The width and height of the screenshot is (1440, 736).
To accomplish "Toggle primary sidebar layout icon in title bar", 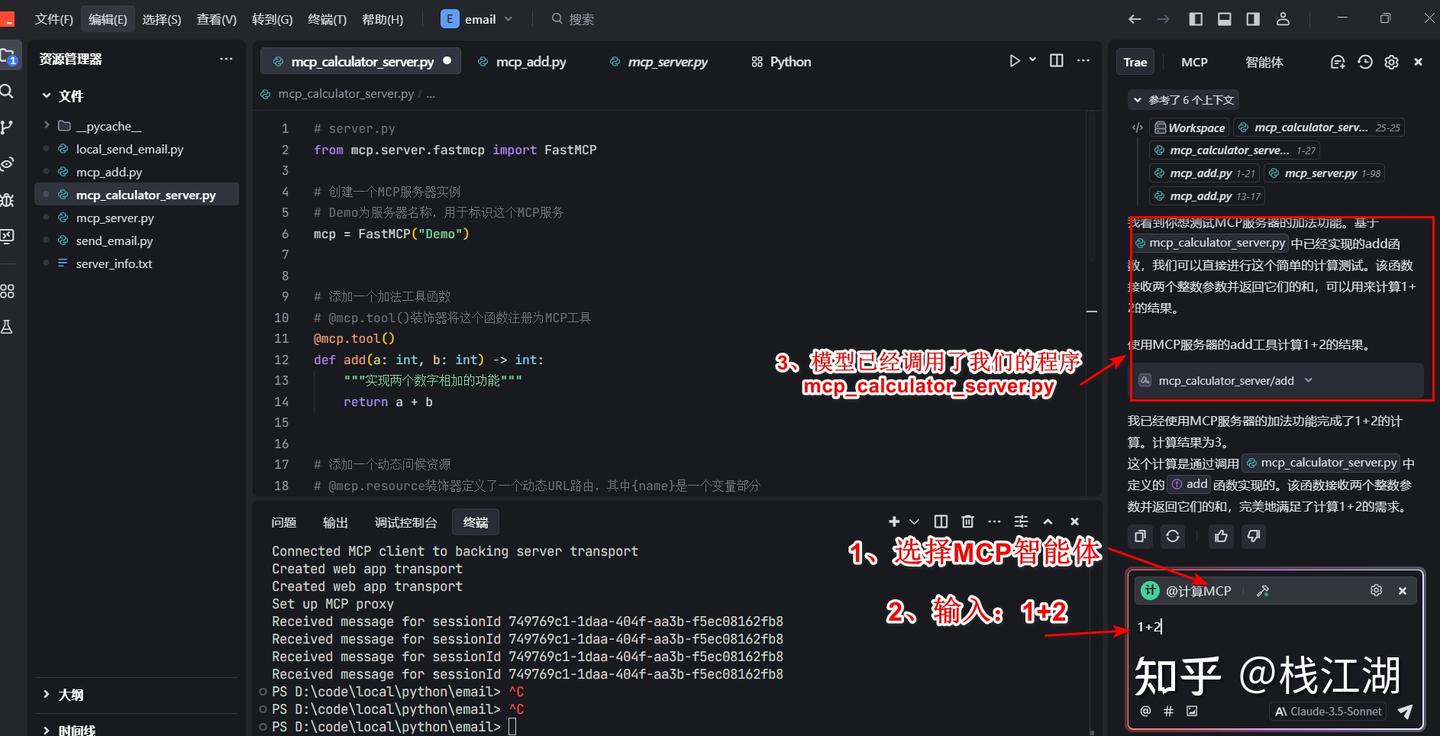I will tap(1196, 19).
